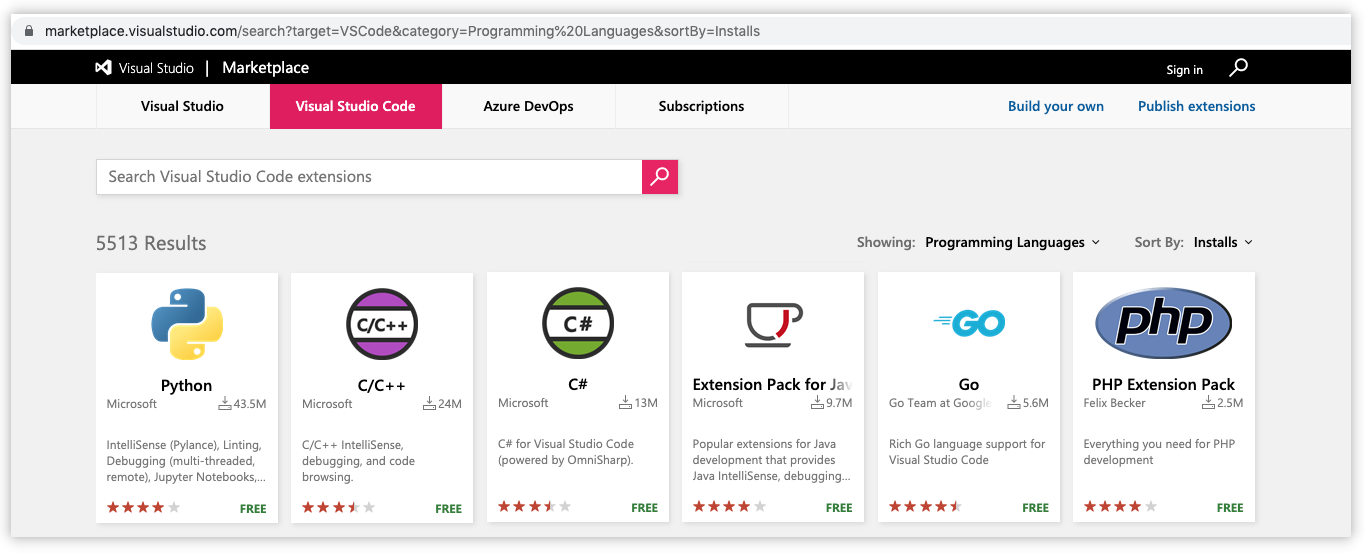Screen dimensions: 1366x553
Task: Click Microsoft publisher under C/C++
Action: click(327, 404)
